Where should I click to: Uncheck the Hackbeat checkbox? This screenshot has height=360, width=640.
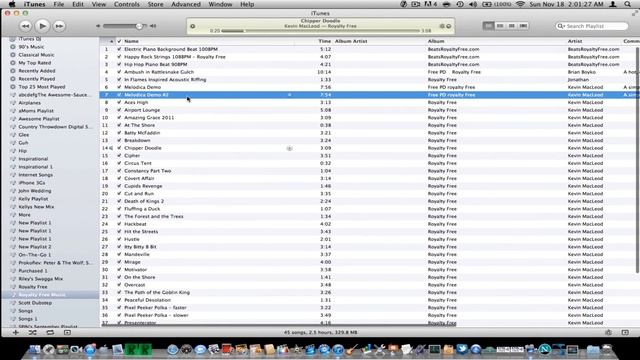pos(119,224)
